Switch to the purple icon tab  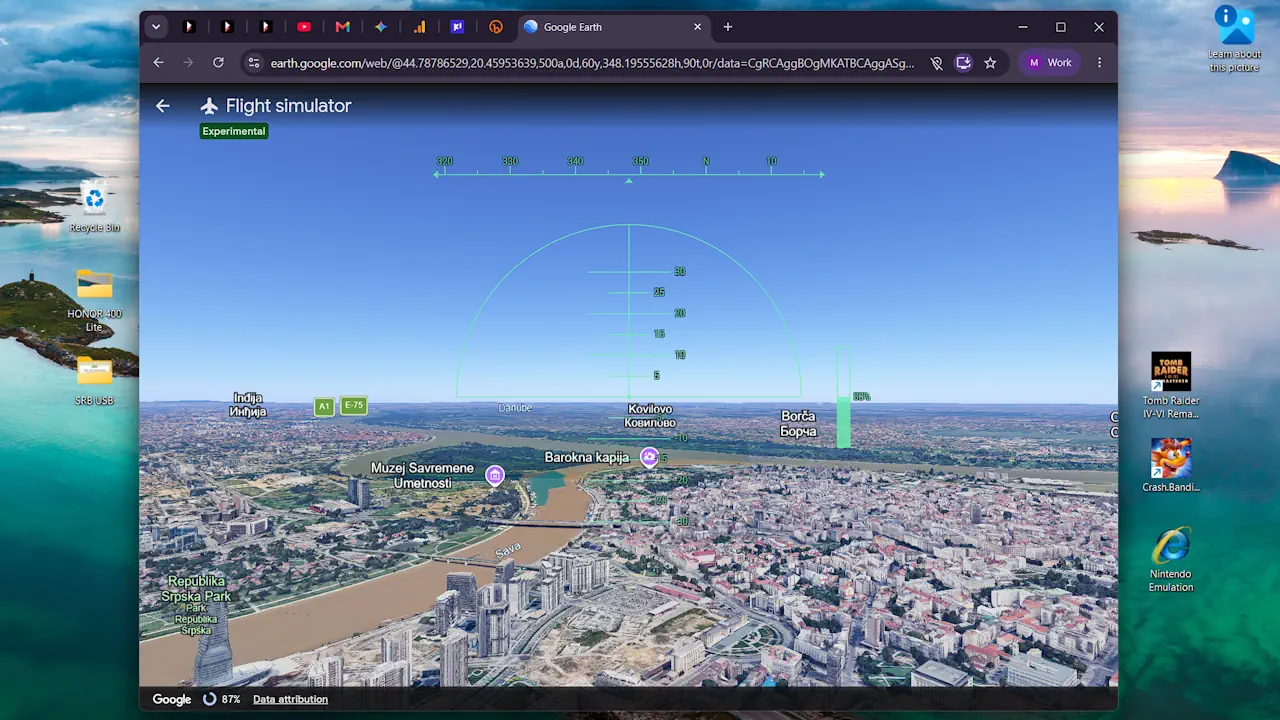point(457,27)
